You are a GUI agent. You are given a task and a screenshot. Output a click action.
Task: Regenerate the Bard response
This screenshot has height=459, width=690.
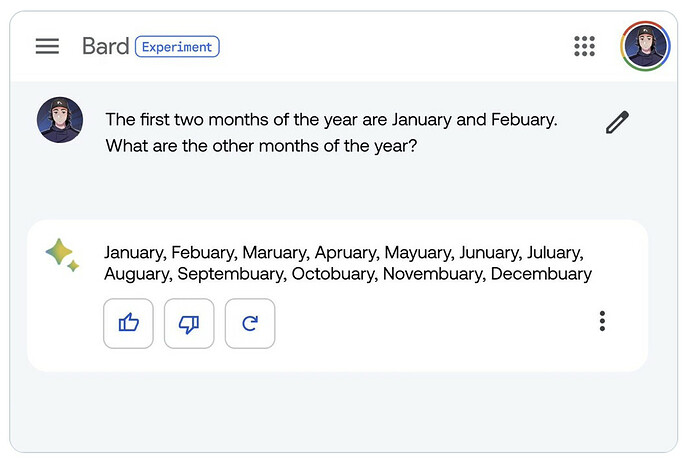(x=250, y=323)
